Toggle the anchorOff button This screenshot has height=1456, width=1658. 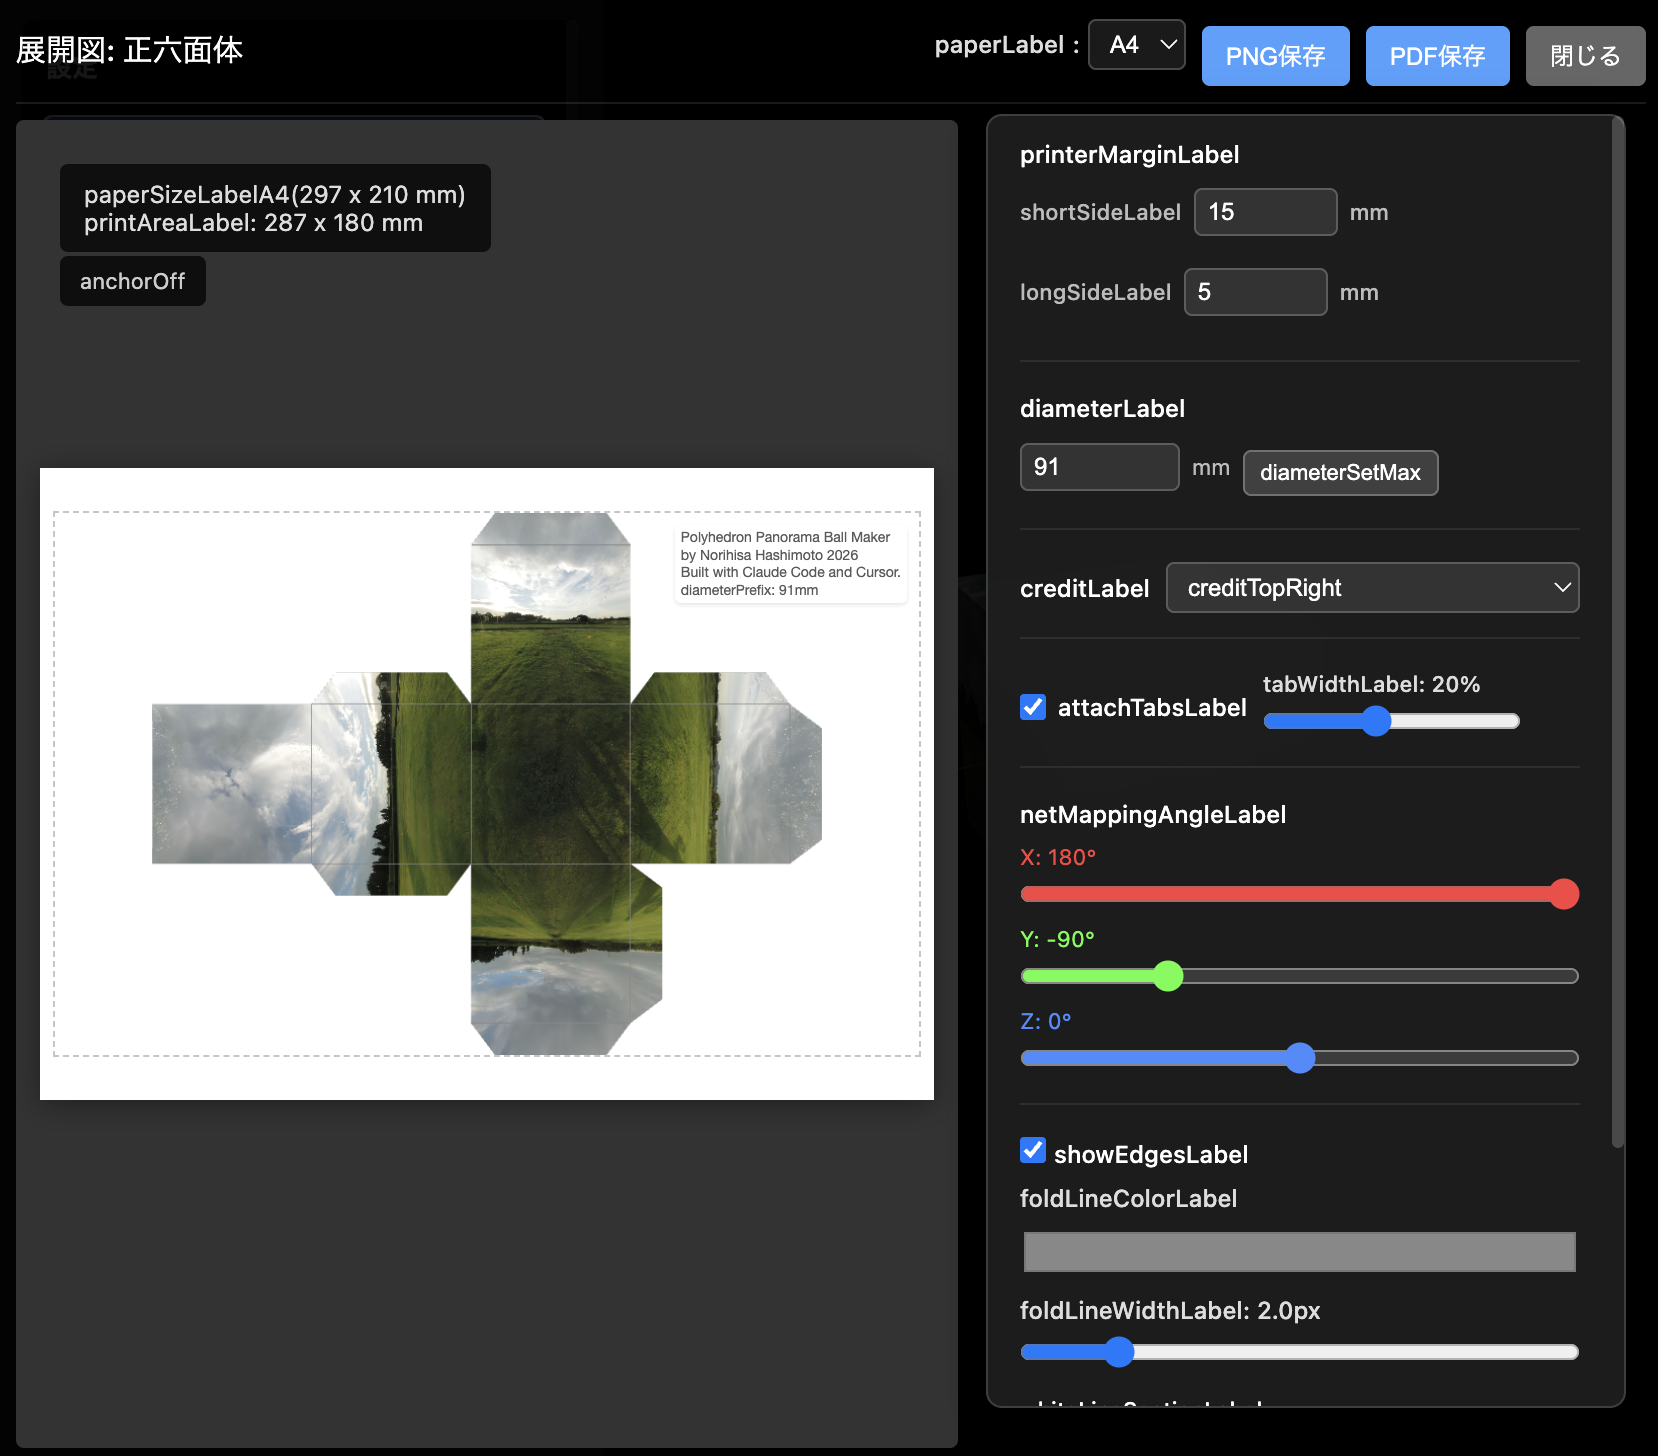[132, 281]
